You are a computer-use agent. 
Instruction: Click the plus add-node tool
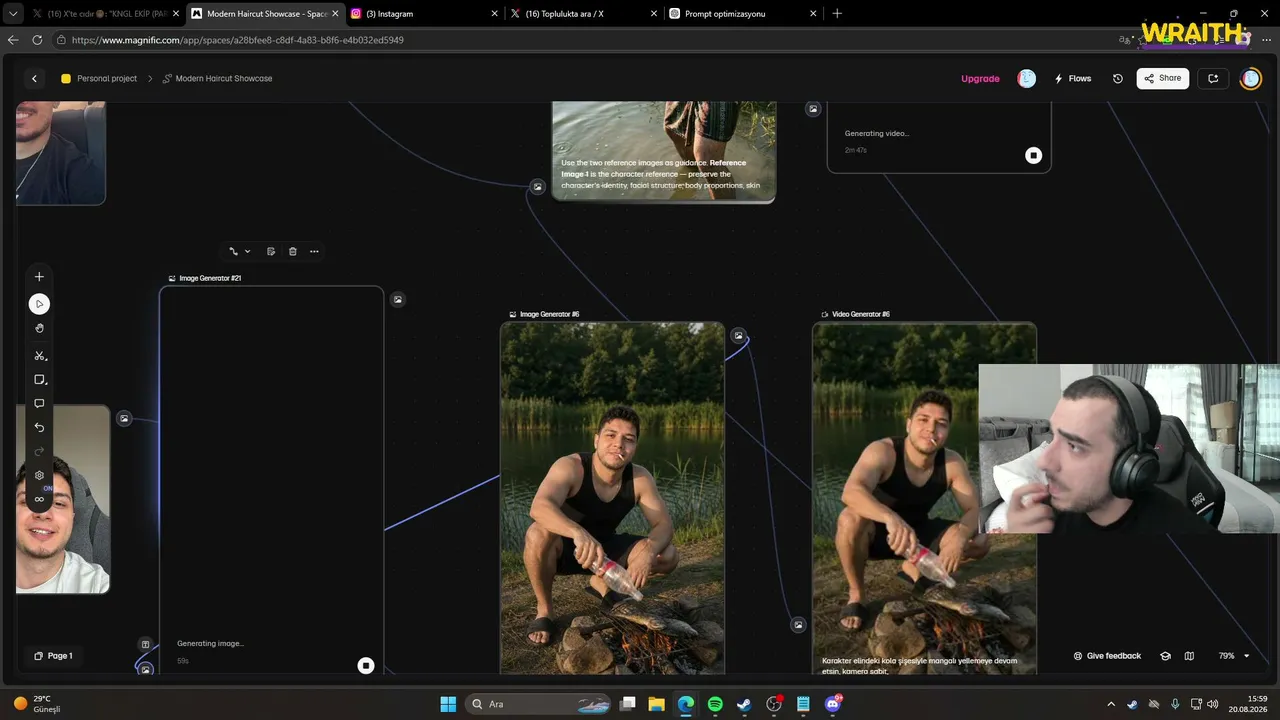point(39,277)
